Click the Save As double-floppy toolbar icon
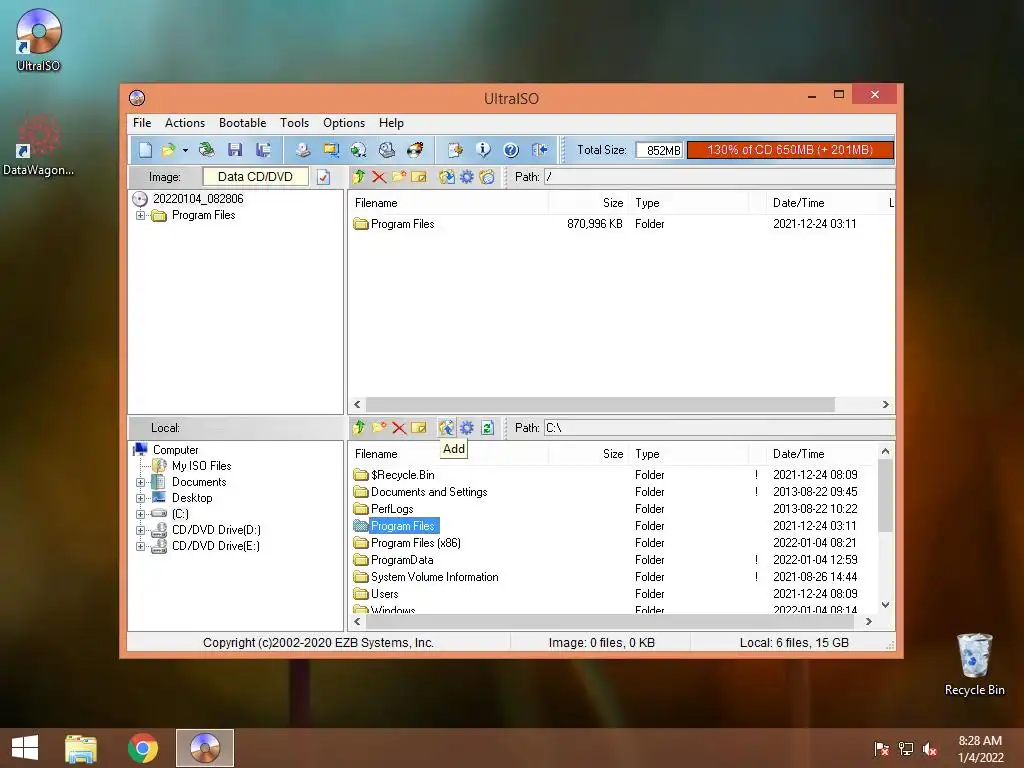The height and width of the screenshot is (768, 1024). click(263, 150)
